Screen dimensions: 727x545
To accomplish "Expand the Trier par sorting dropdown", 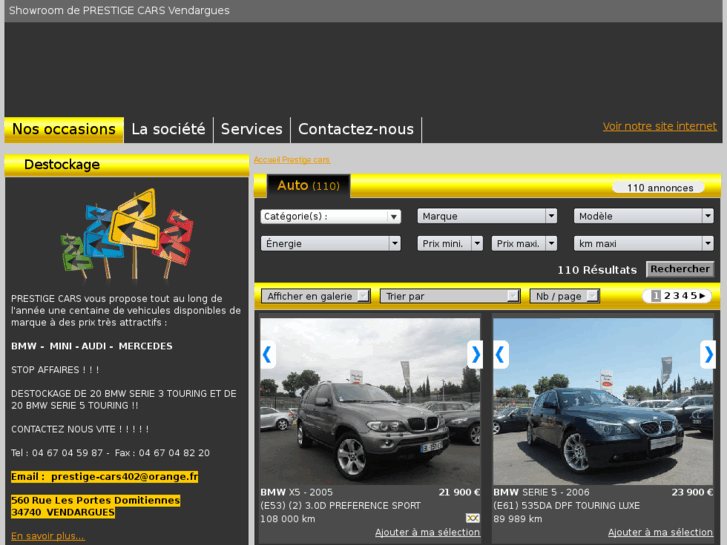I will 450,296.
